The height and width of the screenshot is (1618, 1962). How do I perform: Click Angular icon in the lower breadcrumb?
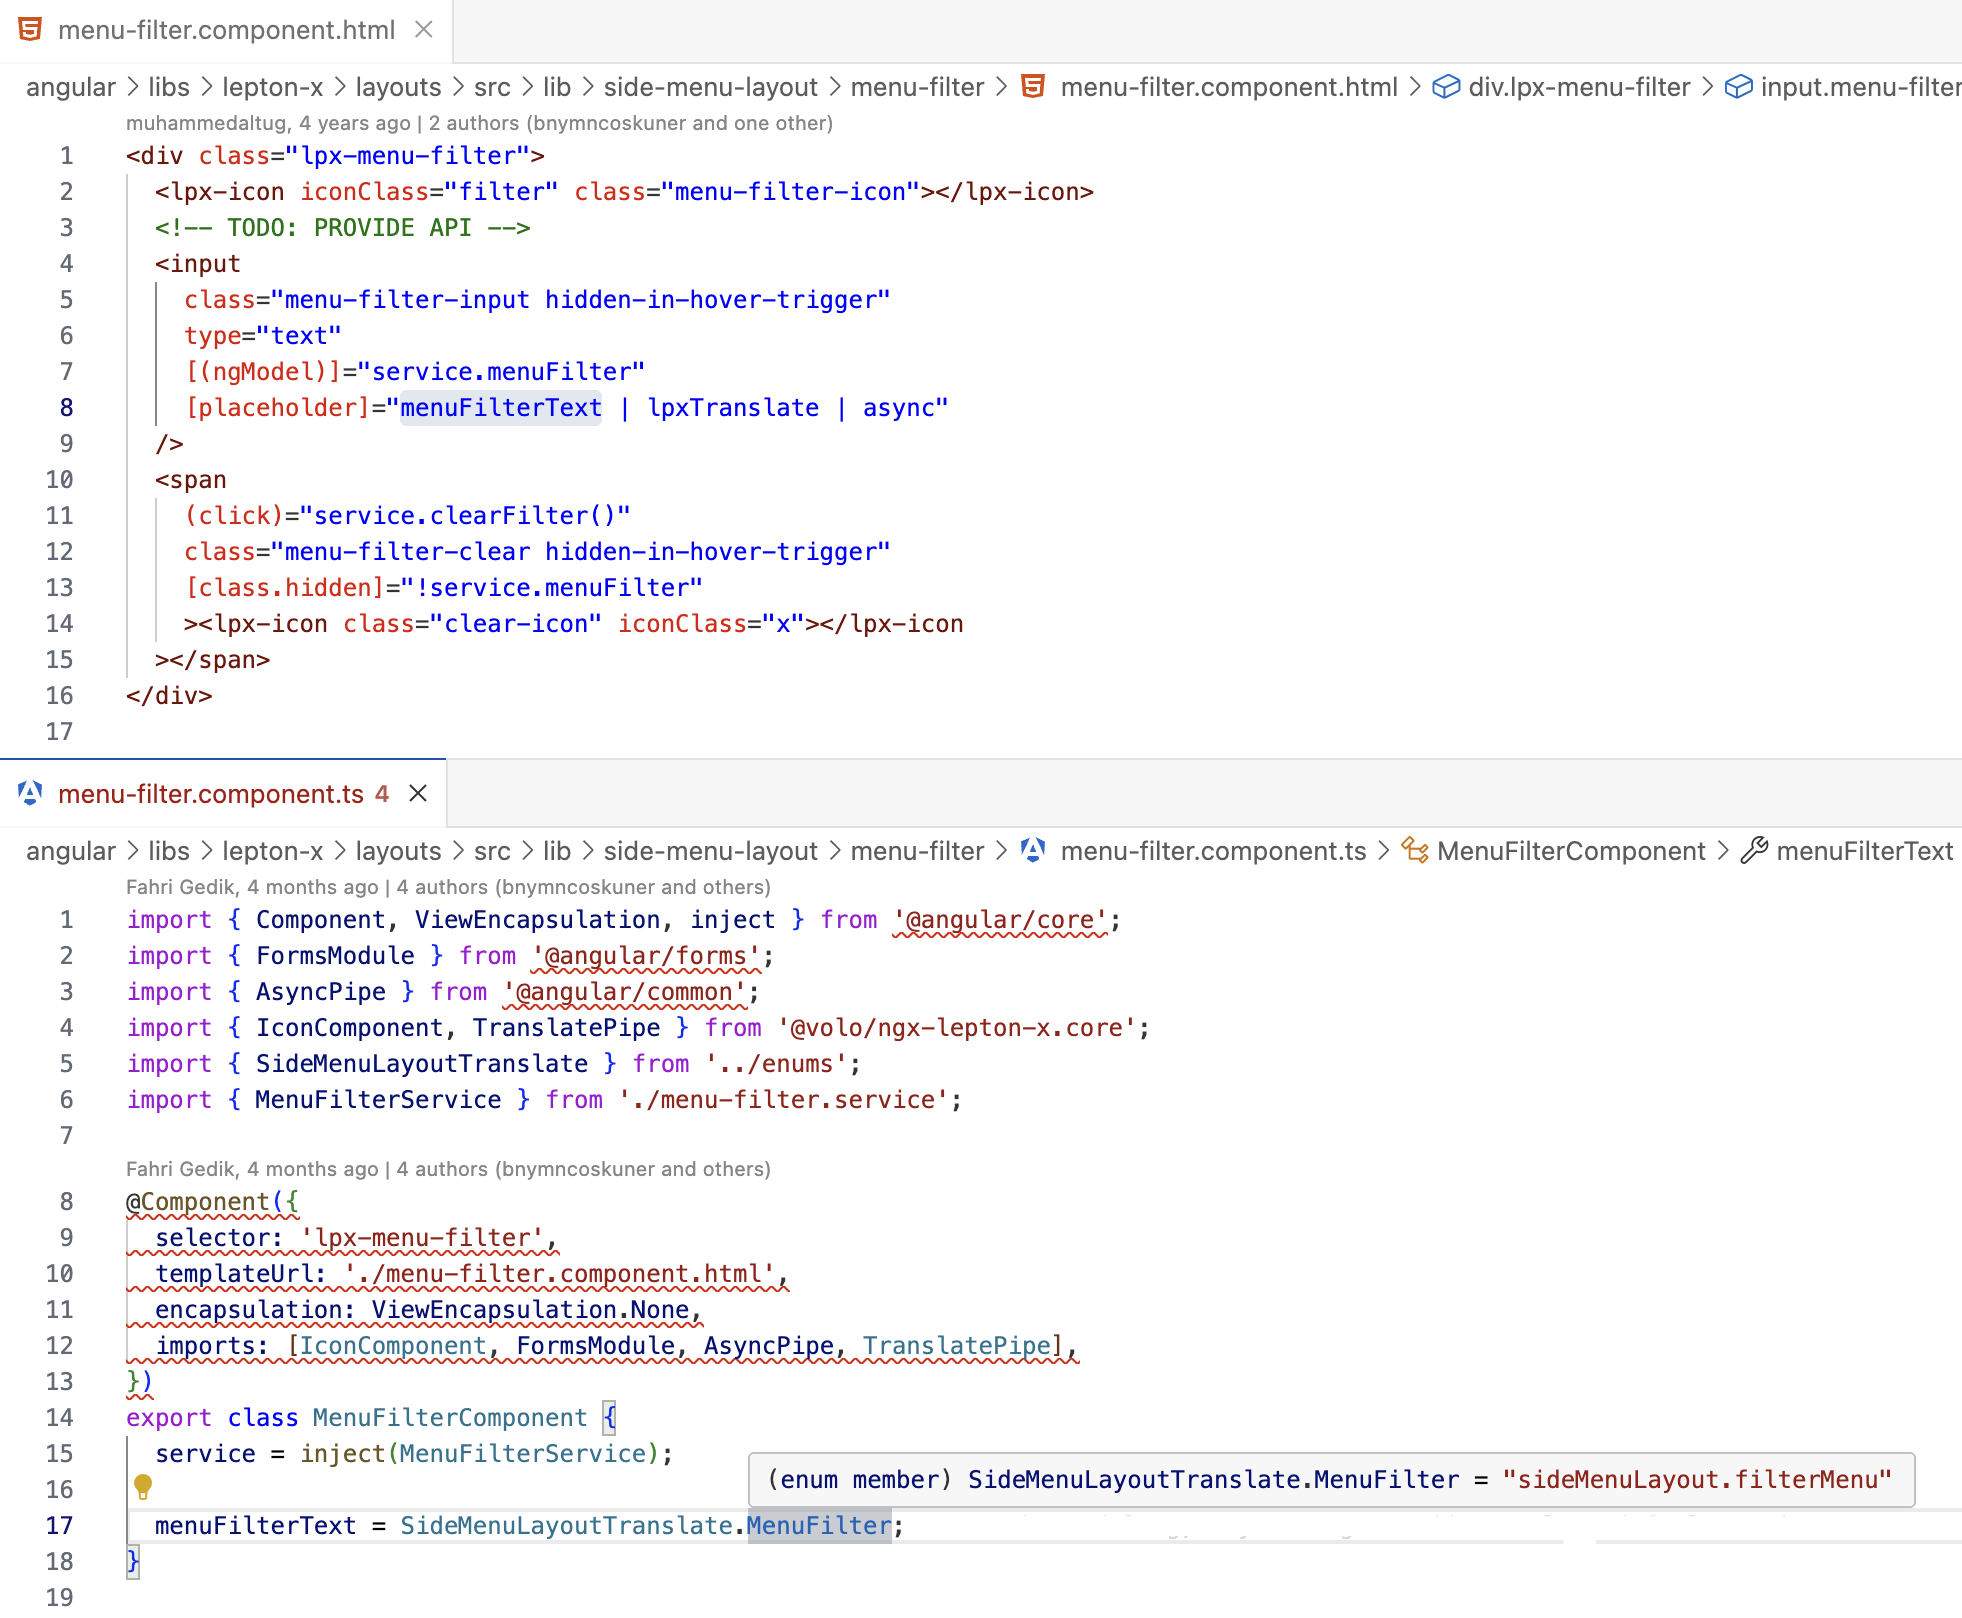pyautogui.click(x=1033, y=851)
